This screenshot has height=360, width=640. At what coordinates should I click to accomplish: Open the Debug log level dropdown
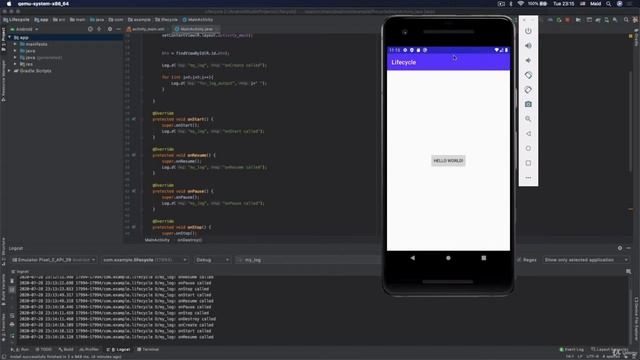[x=213, y=260]
